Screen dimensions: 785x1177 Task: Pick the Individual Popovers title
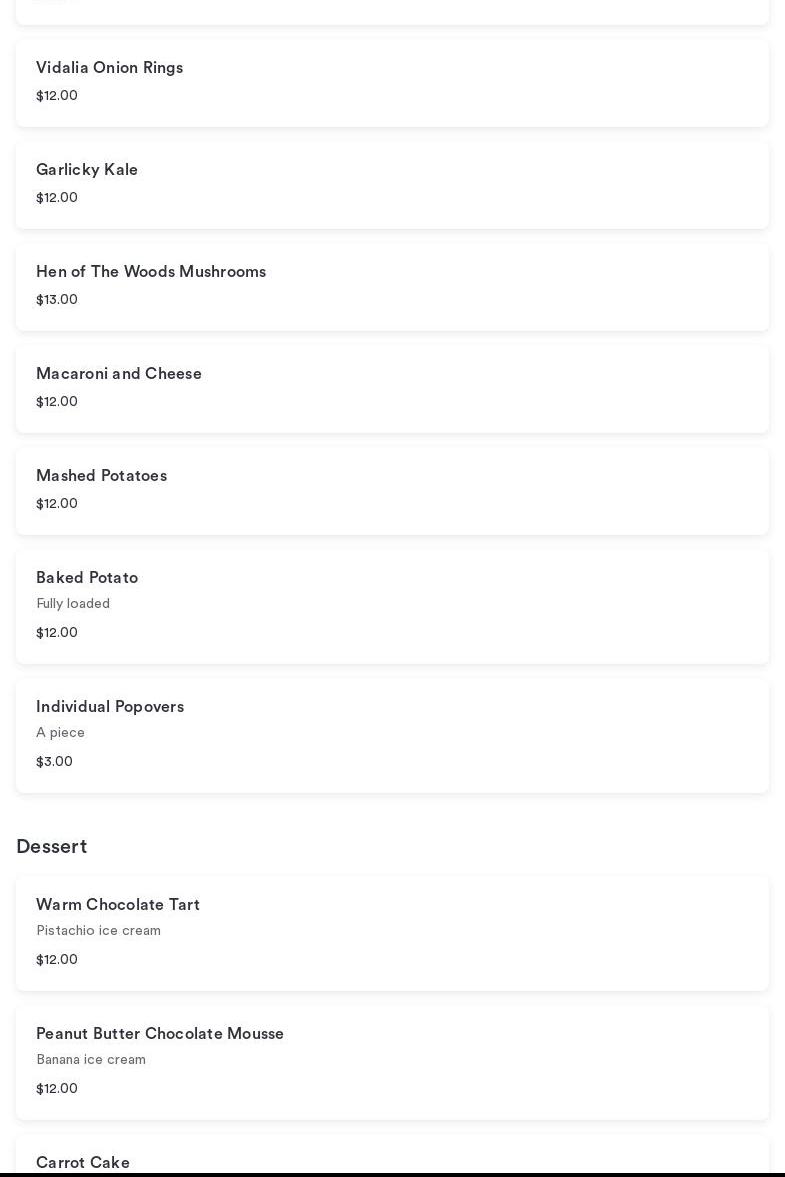click(x=110, y=707)
